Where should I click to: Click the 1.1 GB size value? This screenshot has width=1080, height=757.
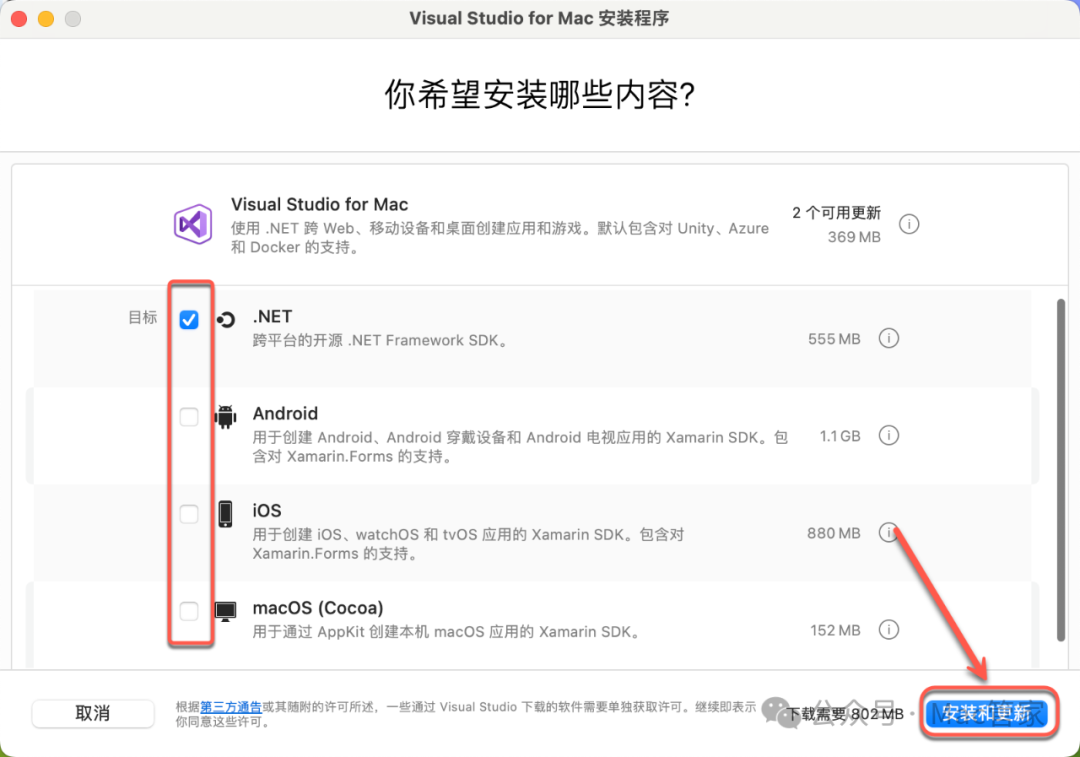coord(840,436)
